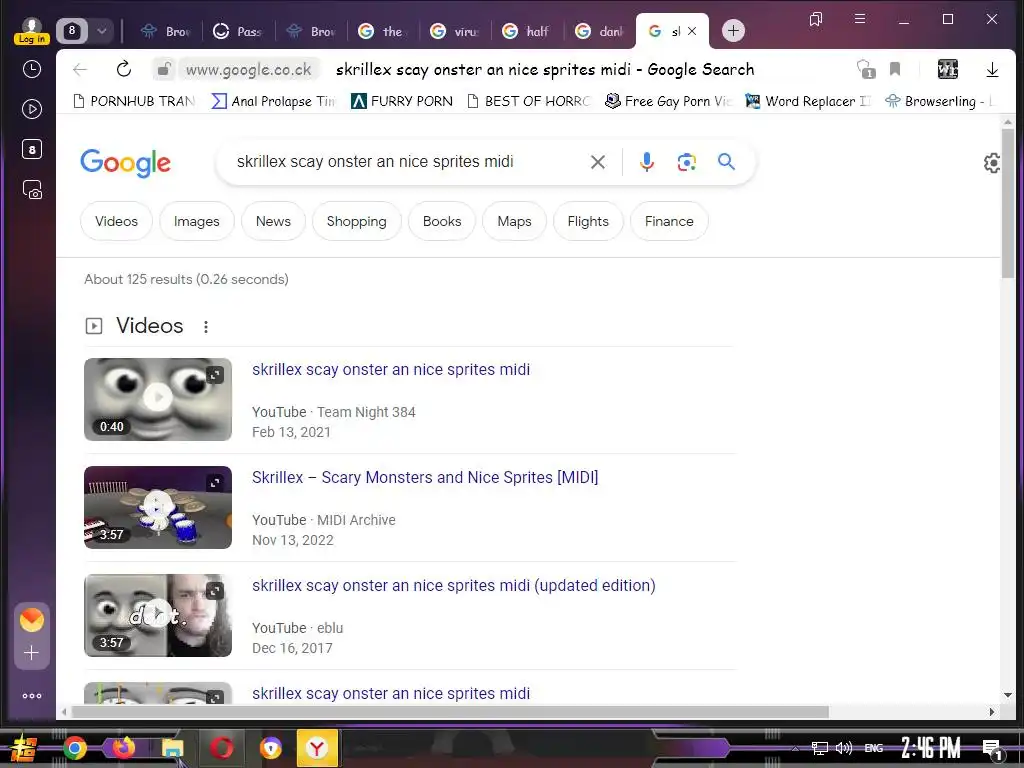1024x768 pixels.
Task: Click the site lock icon
Action: [165, 69]
